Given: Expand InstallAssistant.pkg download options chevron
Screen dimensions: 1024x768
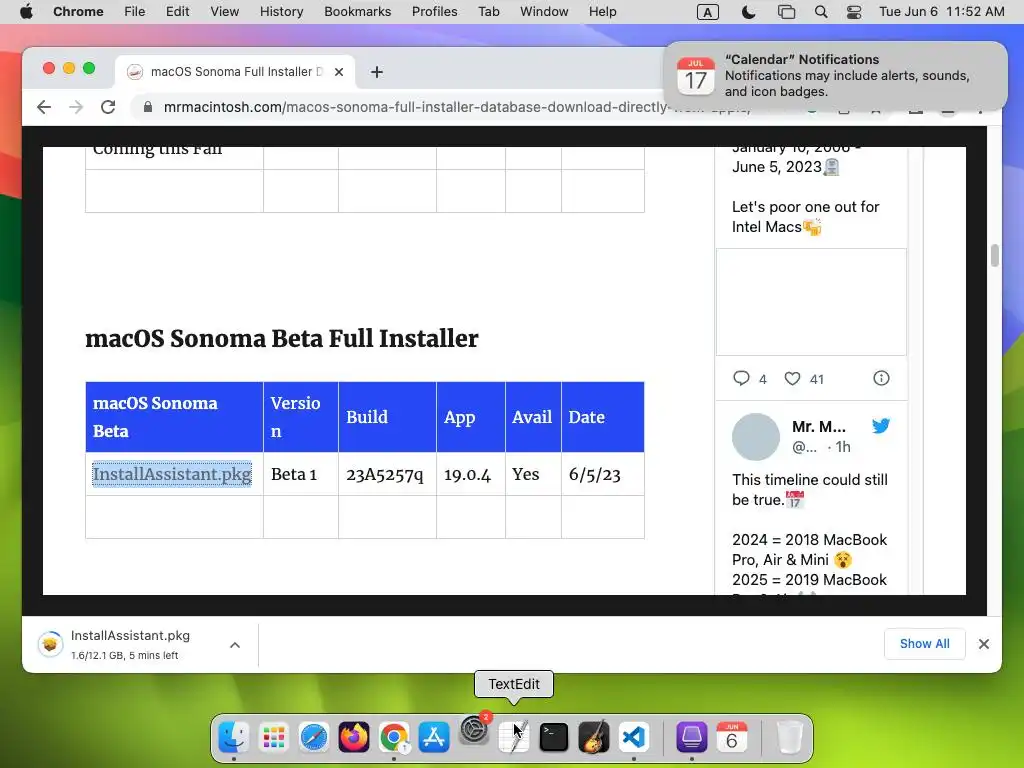Looking at the screenshot, I should click(x=235, y=645).
